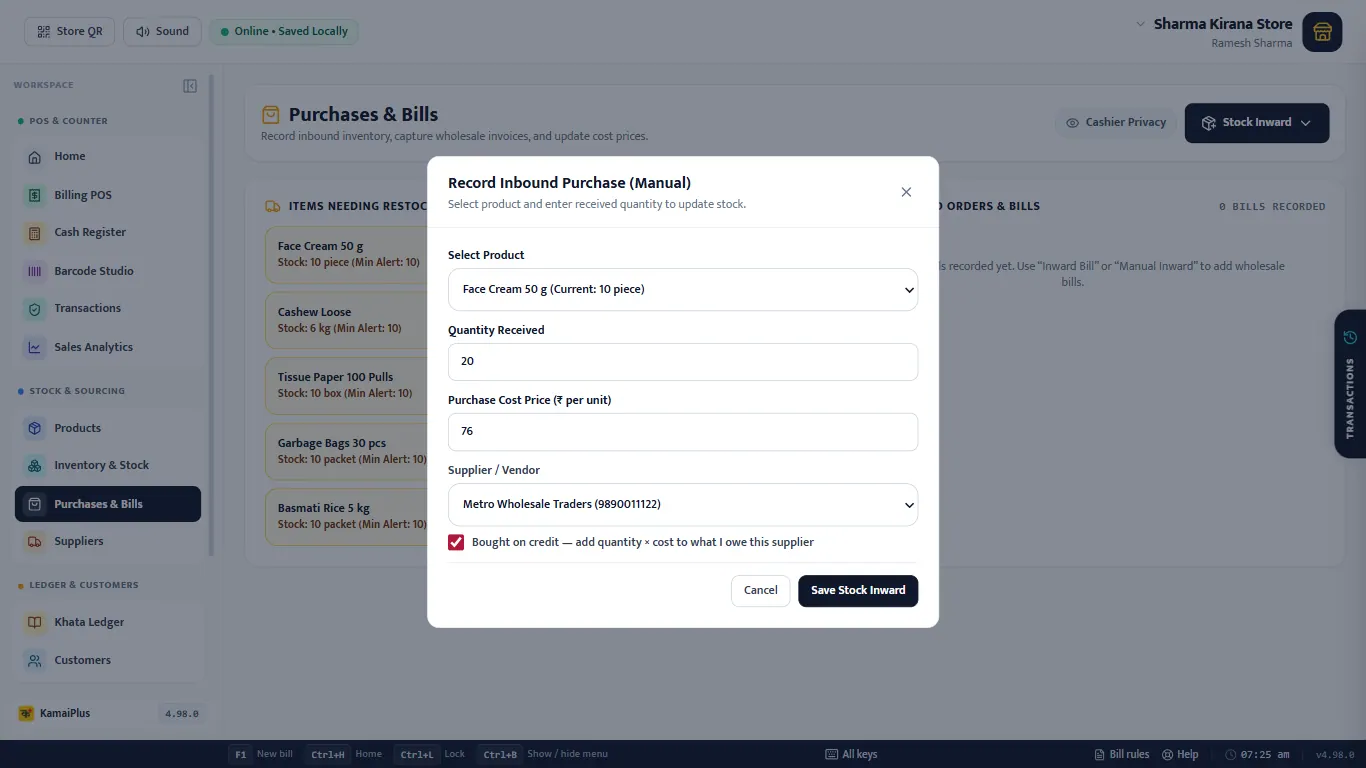This screenshot has height=768, width=1366.
Task: Toggle Cashier Privacy mode
Action: 1116,122
